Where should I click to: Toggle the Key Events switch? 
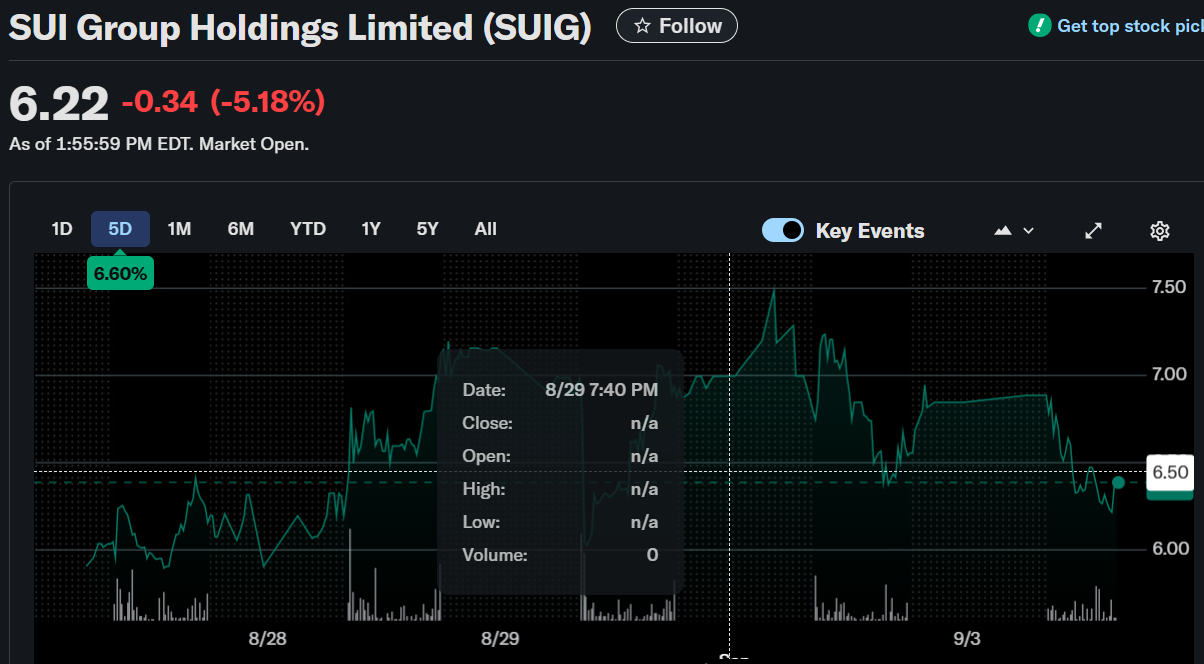783,231
